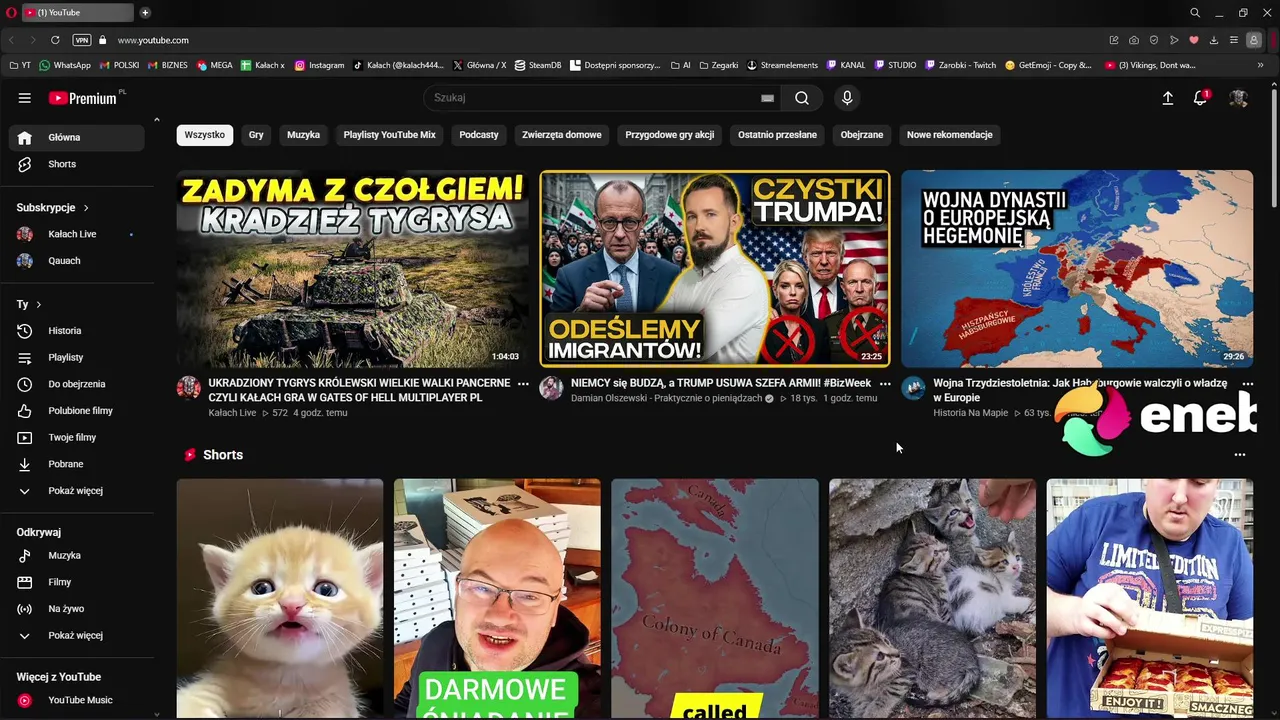Open the account avatar menu

tap(1238, 98)
